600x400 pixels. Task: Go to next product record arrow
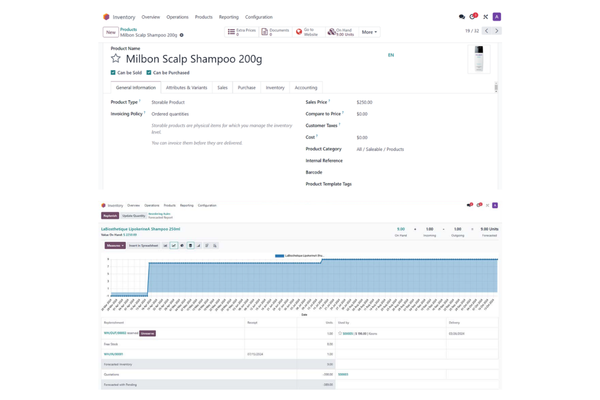[x=497, y=31]
